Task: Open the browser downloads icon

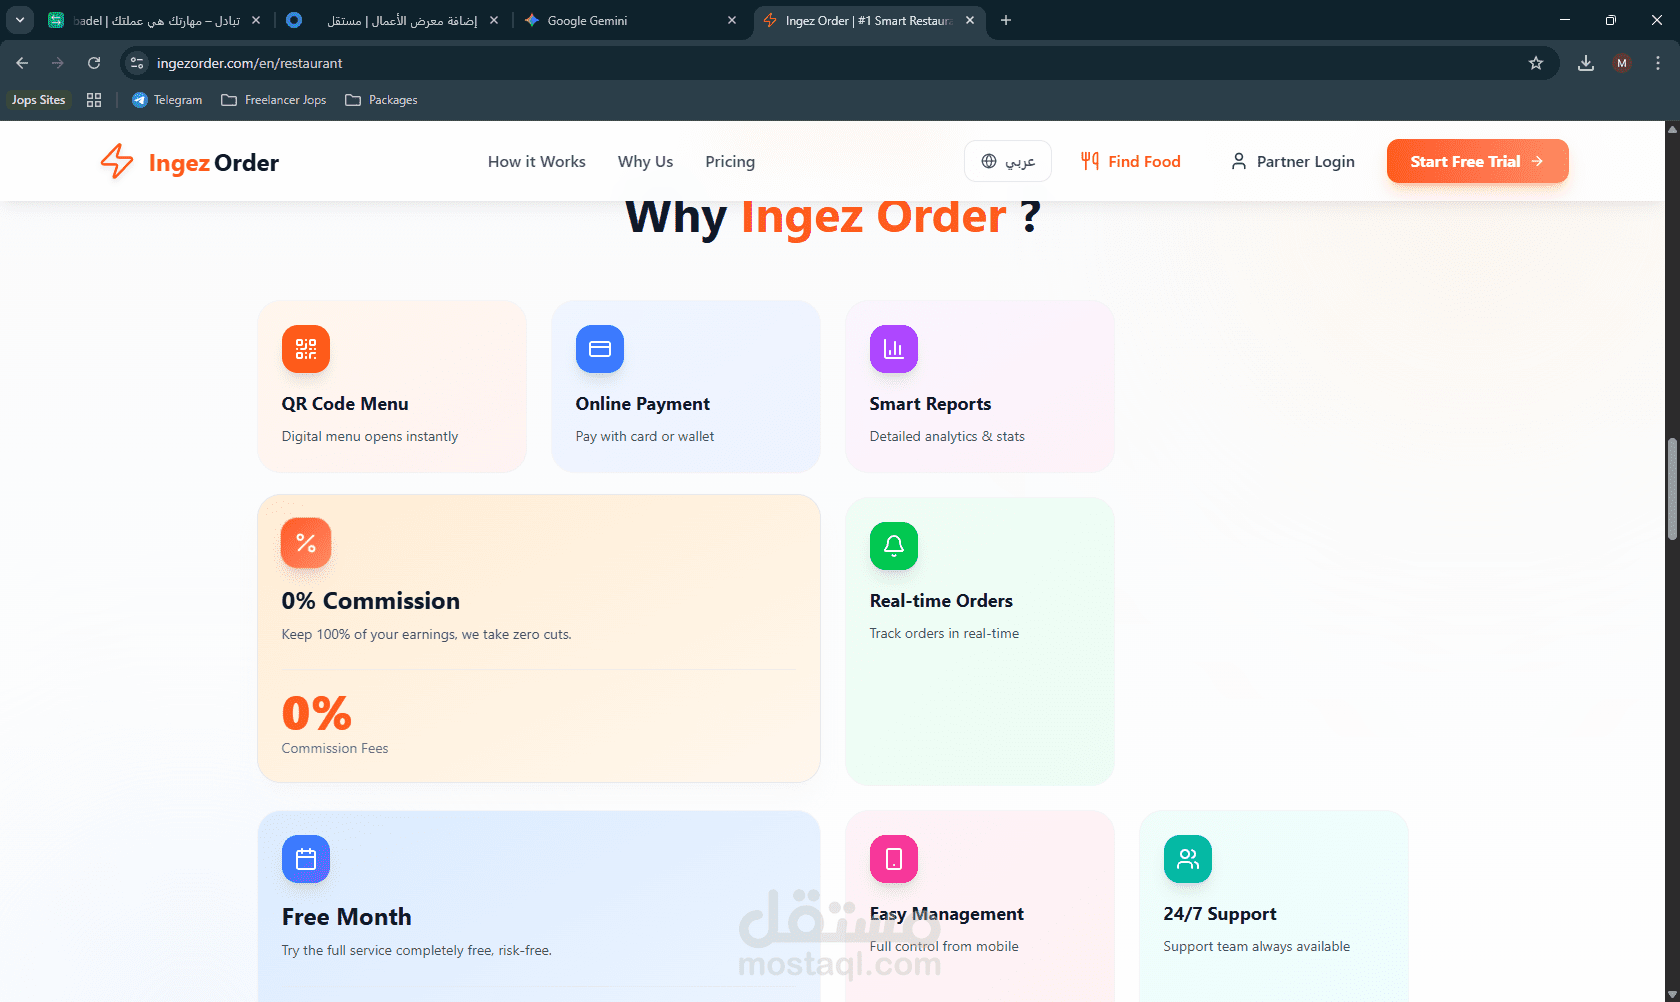Action: coord(1586,63)
